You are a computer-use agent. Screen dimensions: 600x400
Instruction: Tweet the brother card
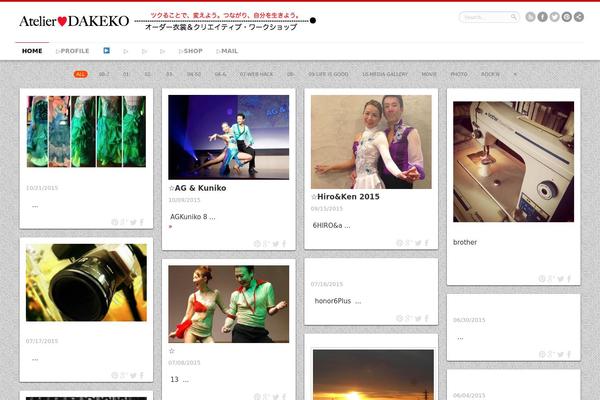(561, 279)
